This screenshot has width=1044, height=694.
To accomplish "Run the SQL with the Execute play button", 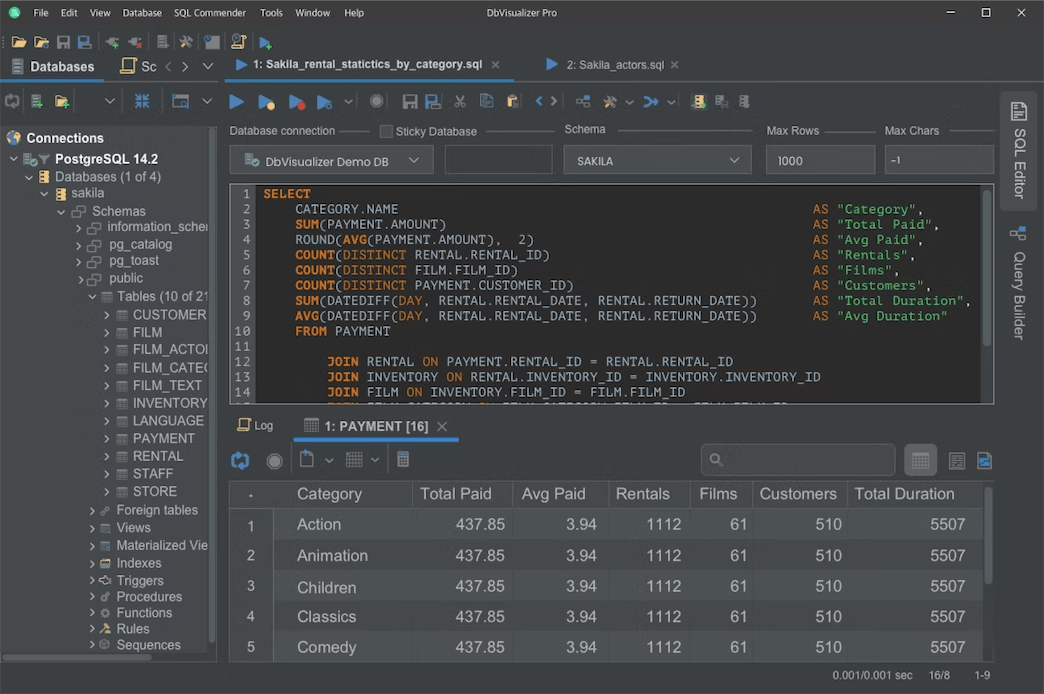I will tap(236, 102).
